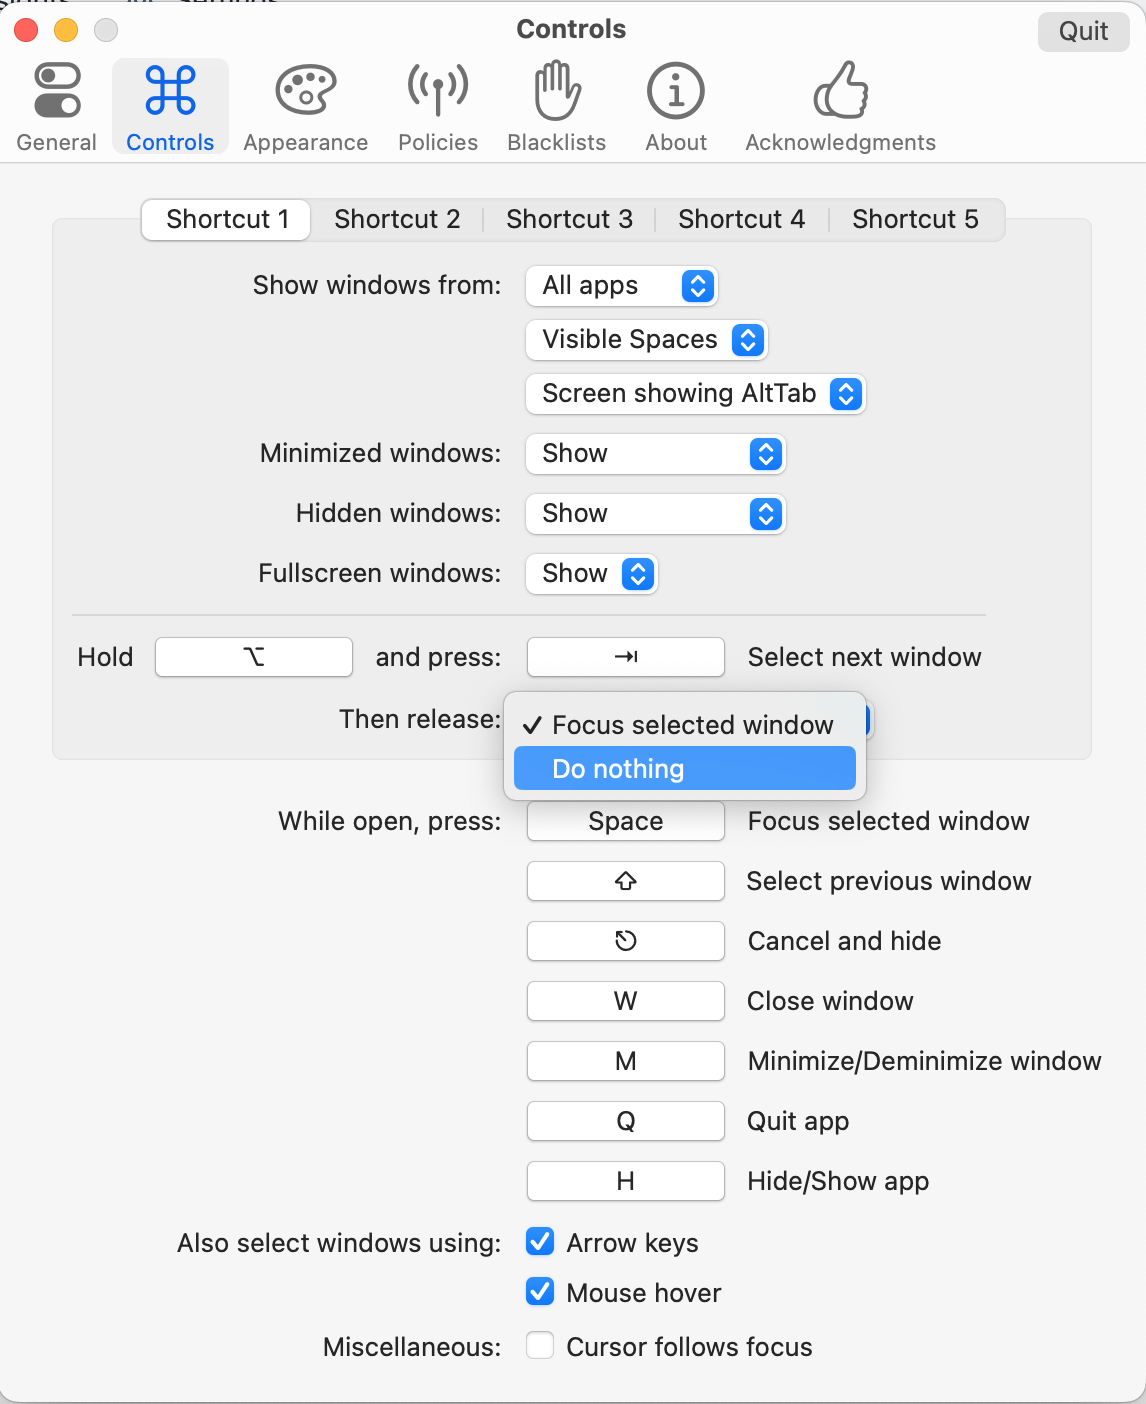This screenshot has height=1404, width=1146.
Task: Click the hold shortcut key field
Action: tap(253, 657)
